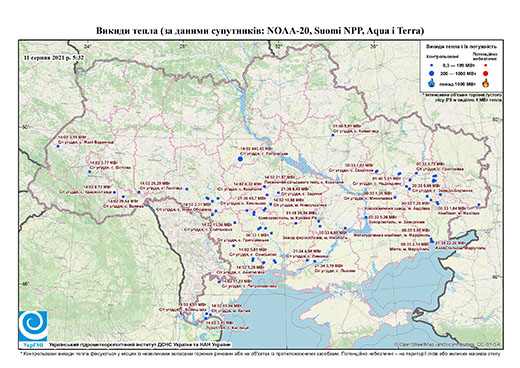Image resolution: width=520 pixels, height=368 pixels.
Task: Click the legend heading text
Action: (x=461, y=47)
